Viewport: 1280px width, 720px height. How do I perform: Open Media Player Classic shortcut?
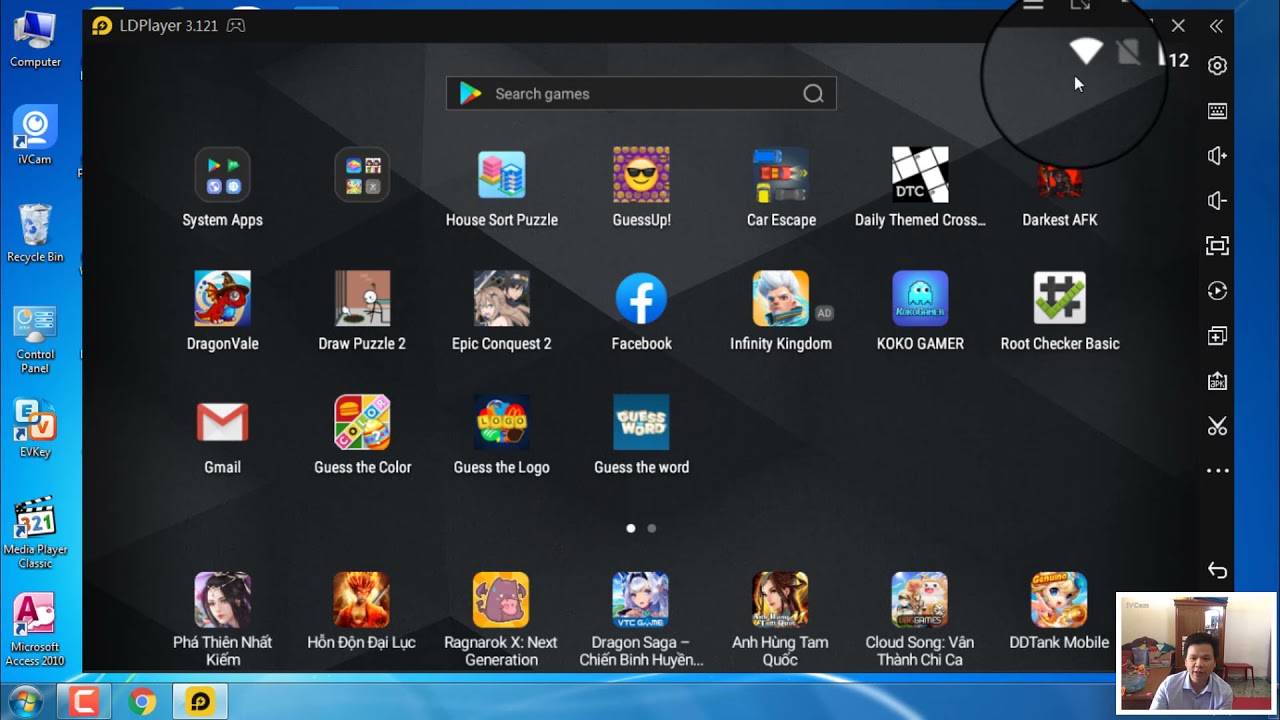click(35, 532)
